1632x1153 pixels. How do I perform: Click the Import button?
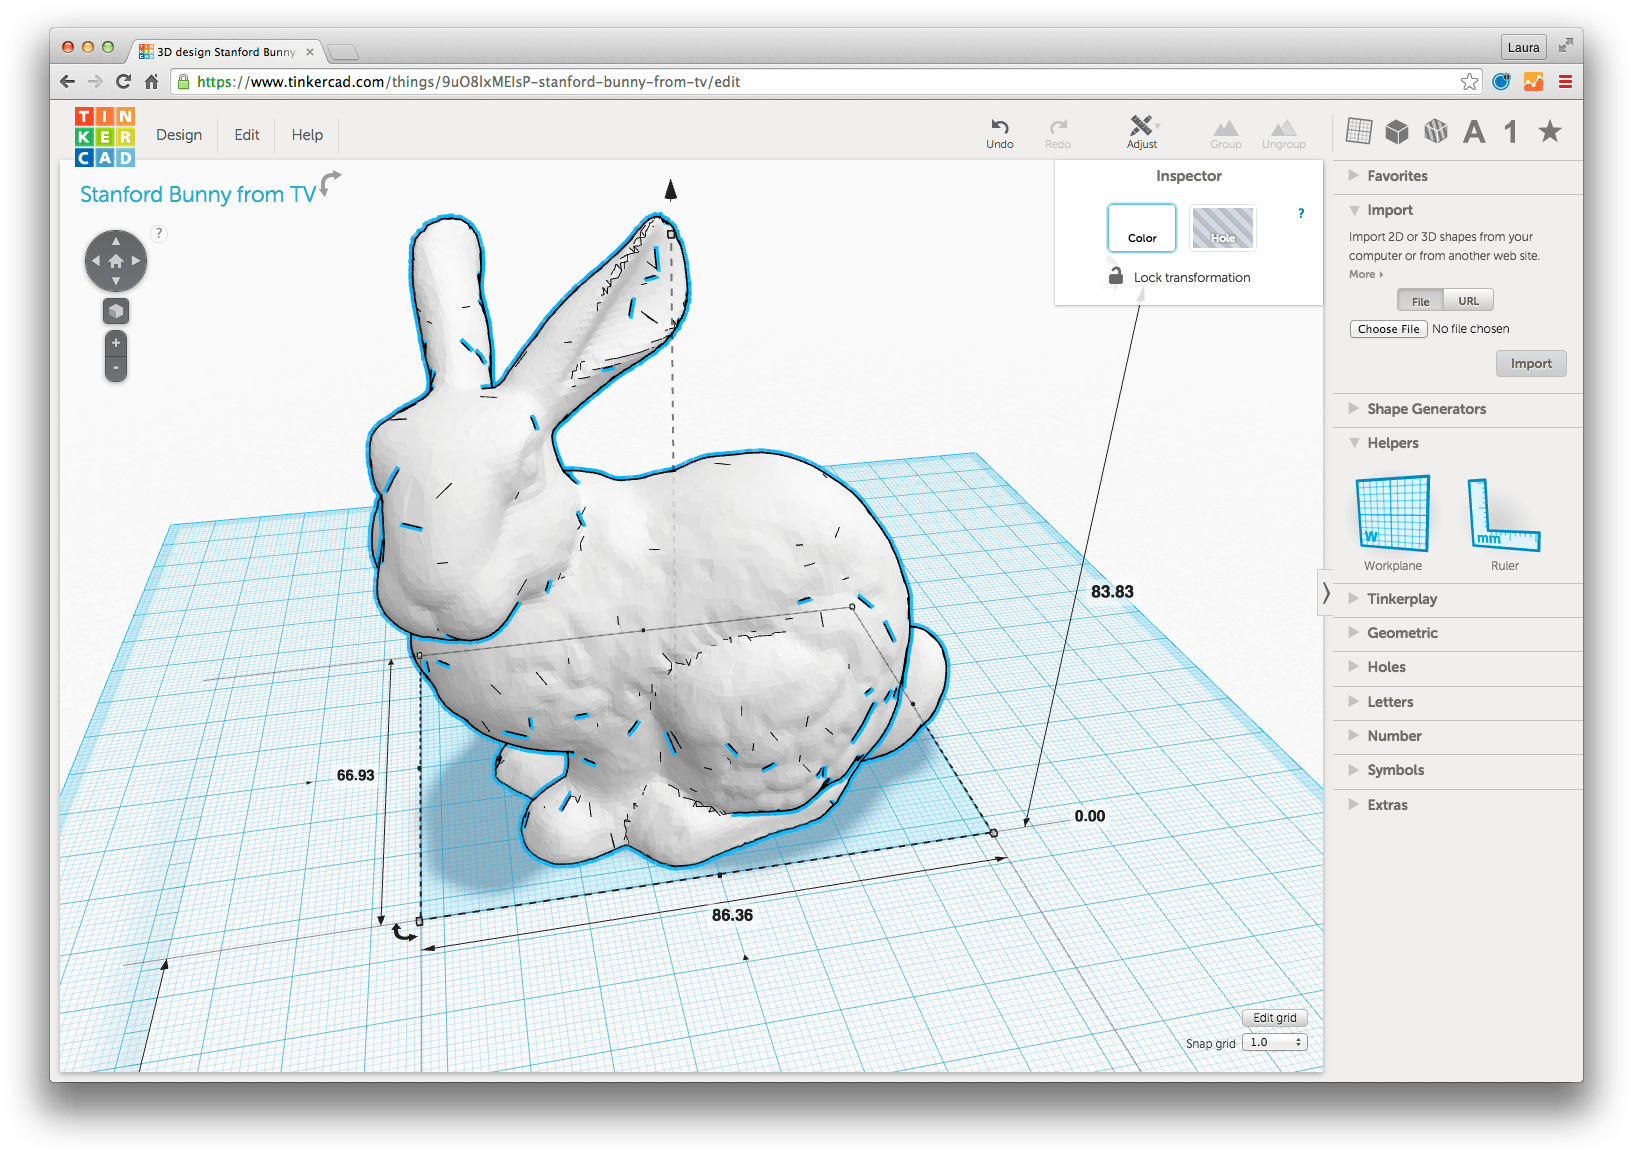1531,363
